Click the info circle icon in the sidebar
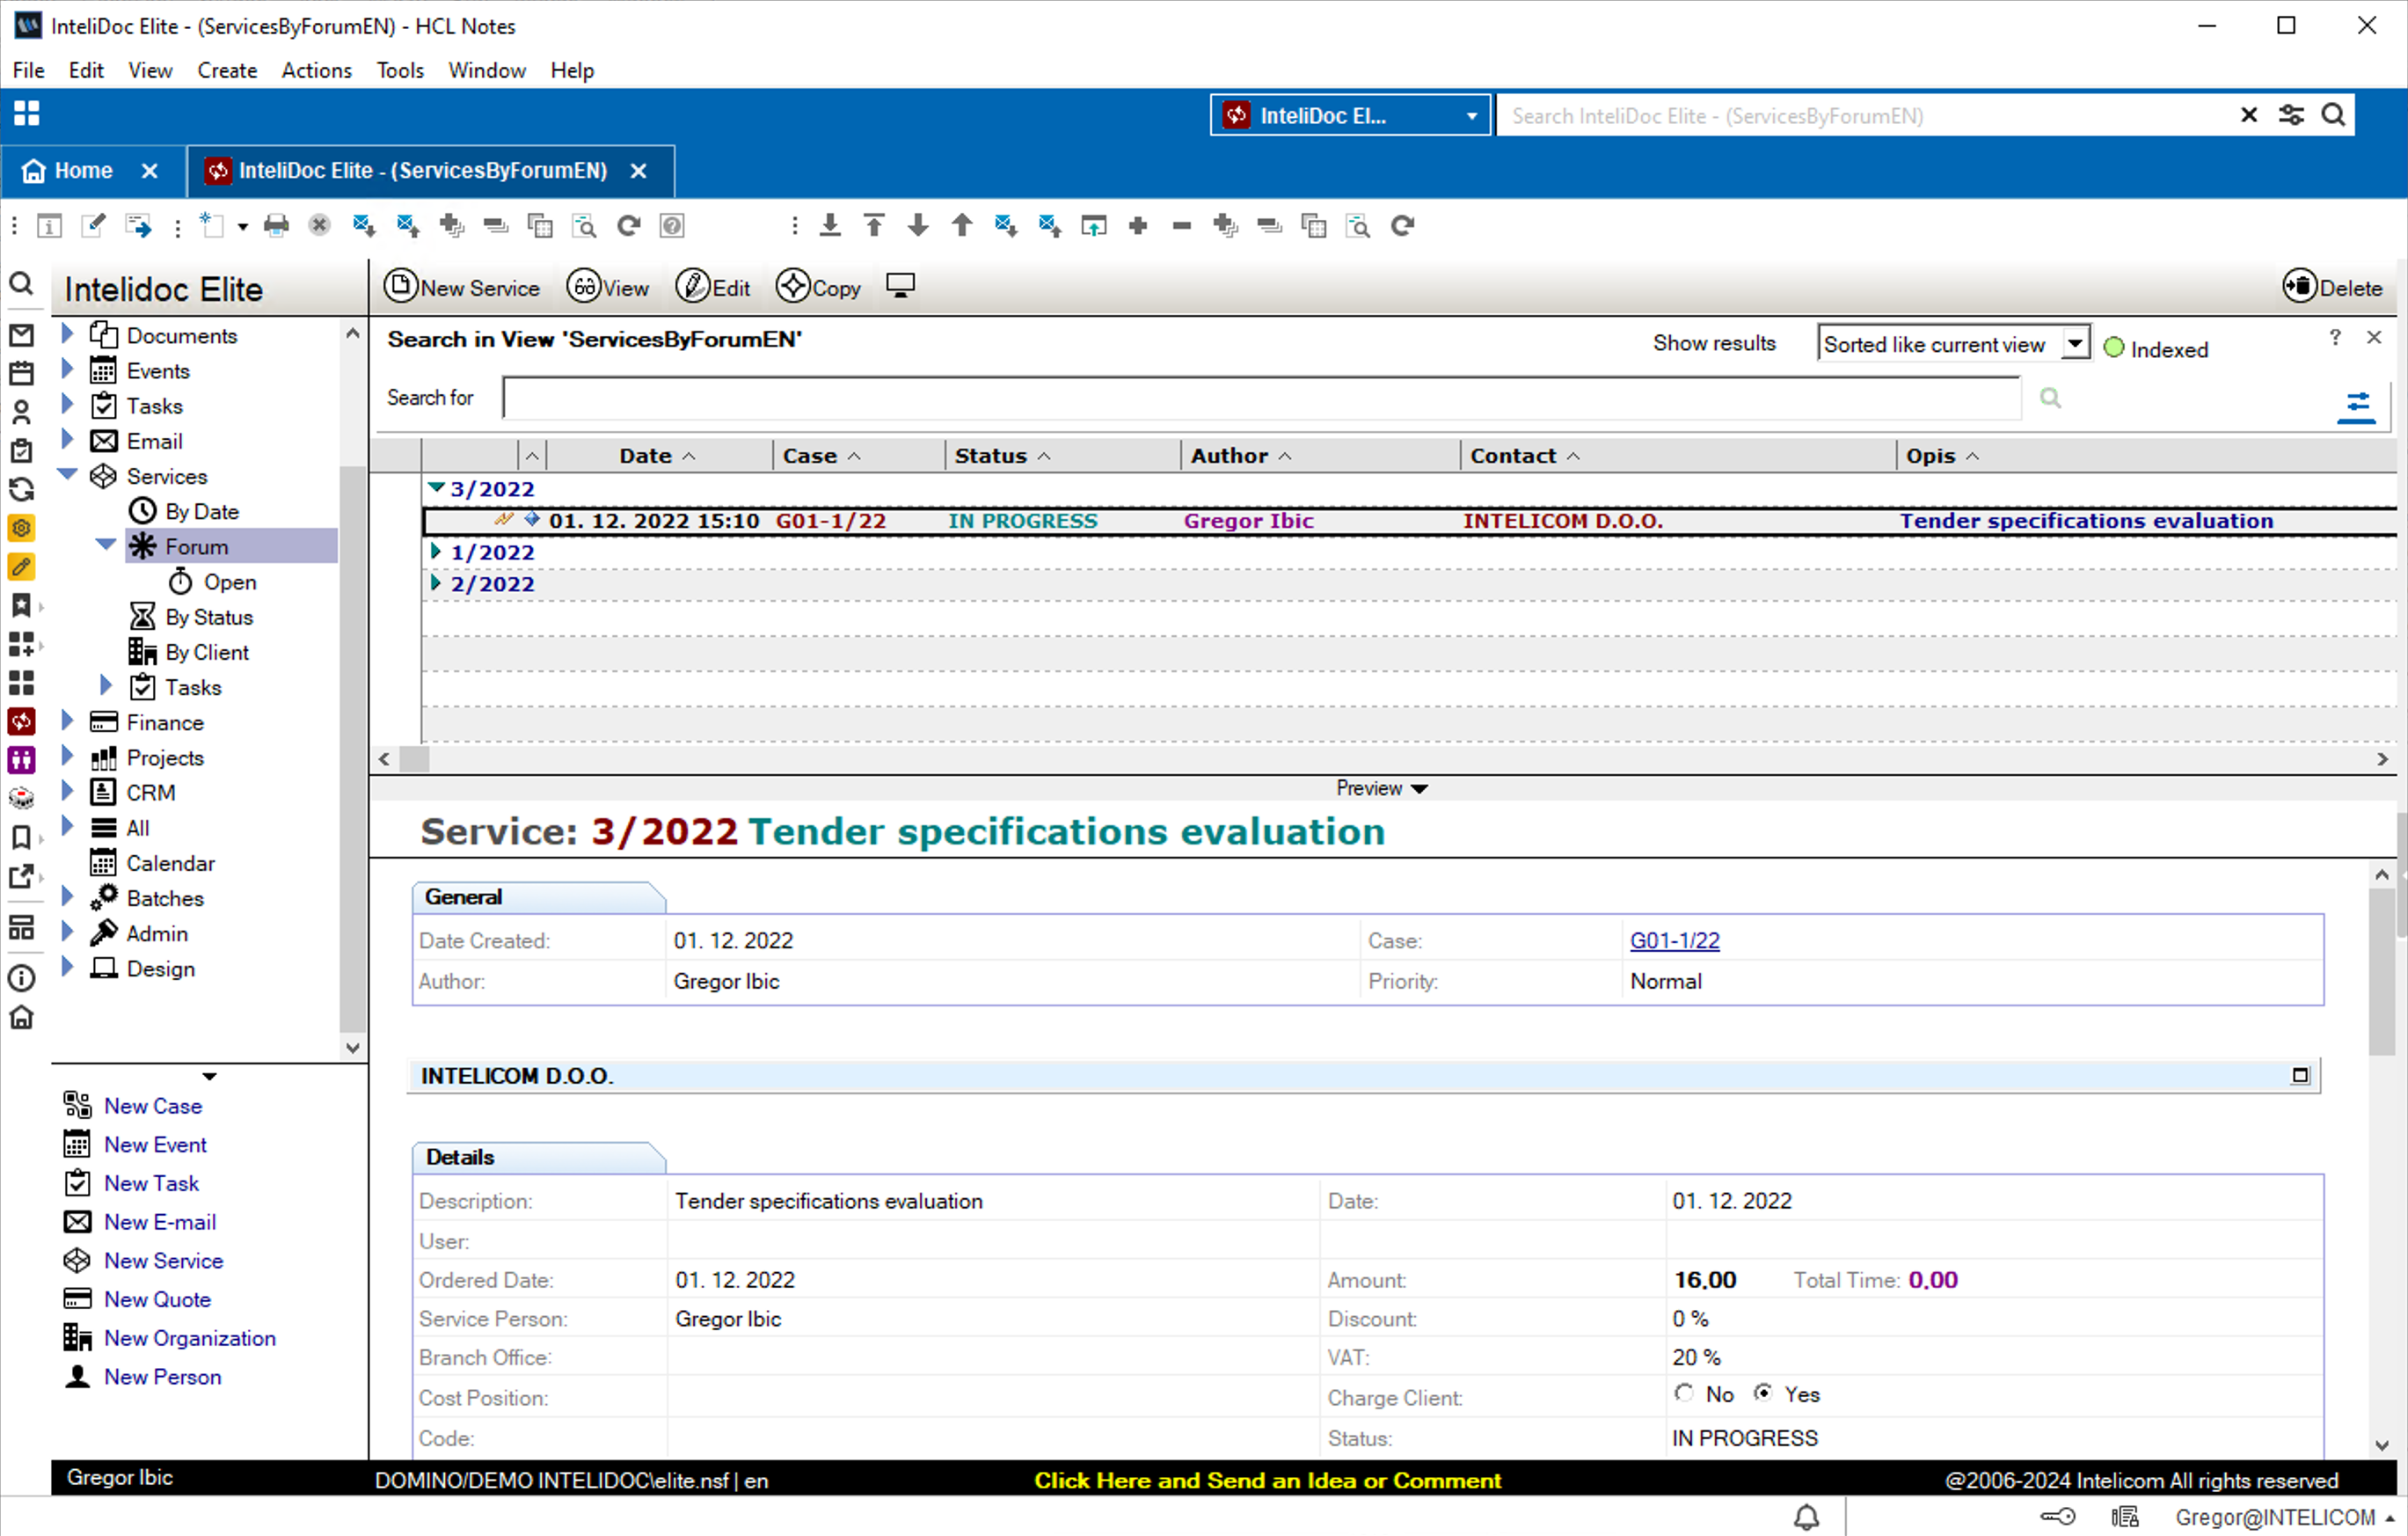Viewport: 2408px width, 1536px height. coord(21,978)
